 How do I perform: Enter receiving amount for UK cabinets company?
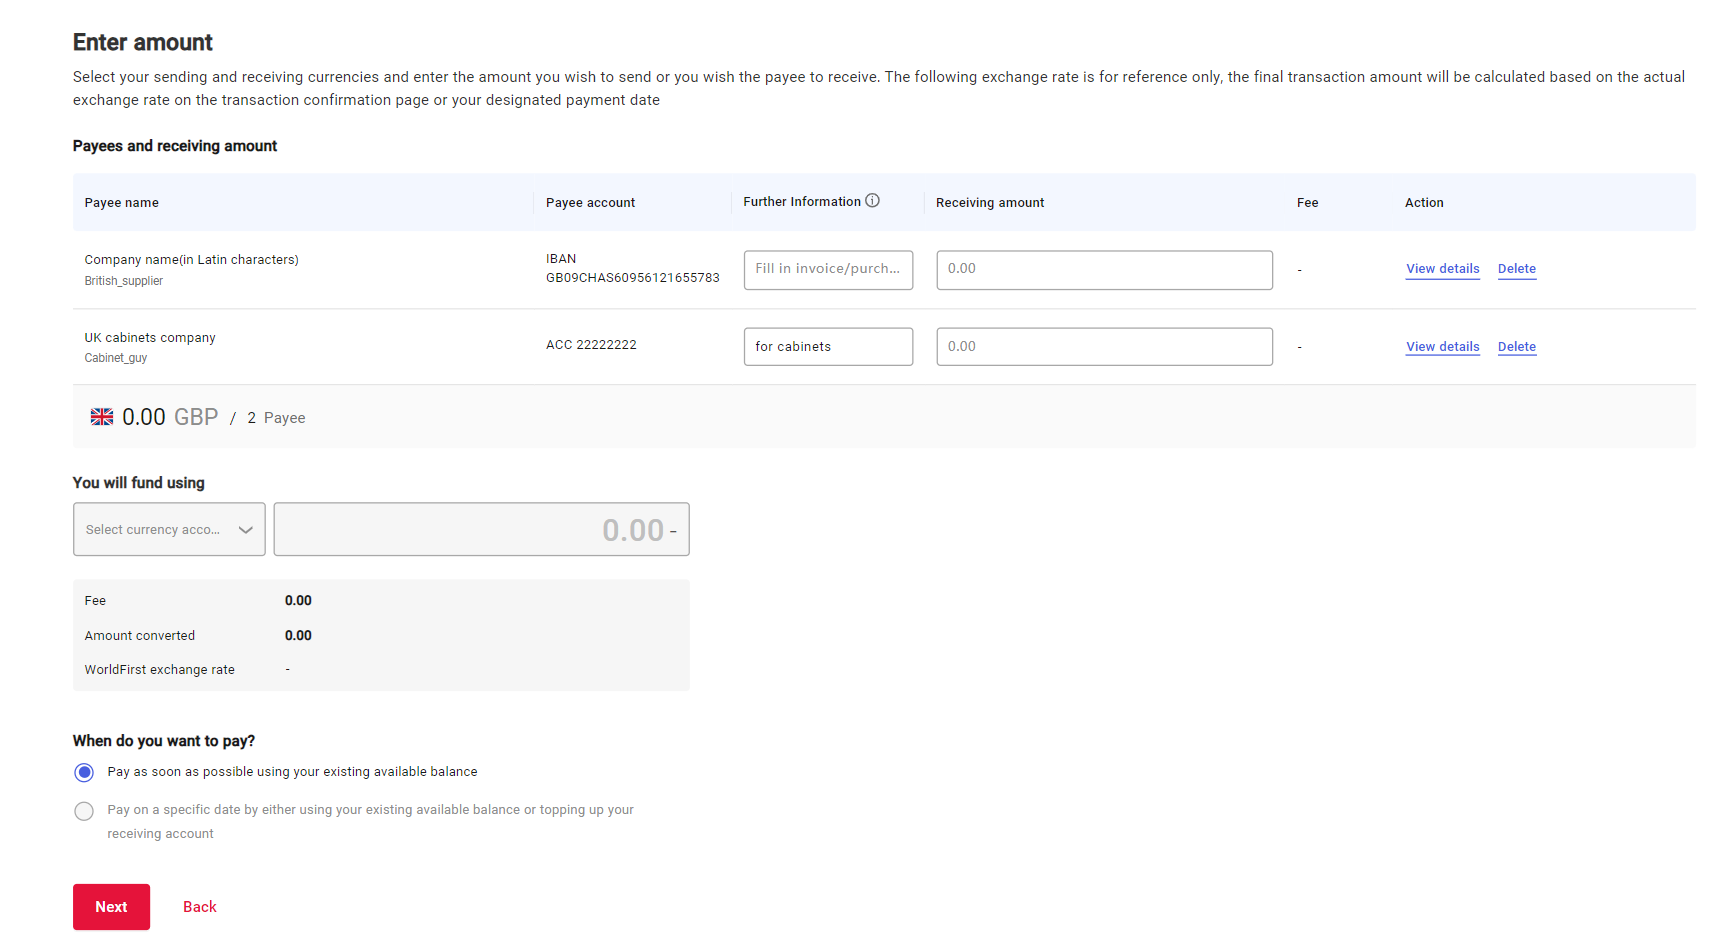click(x=1103, y=347)
